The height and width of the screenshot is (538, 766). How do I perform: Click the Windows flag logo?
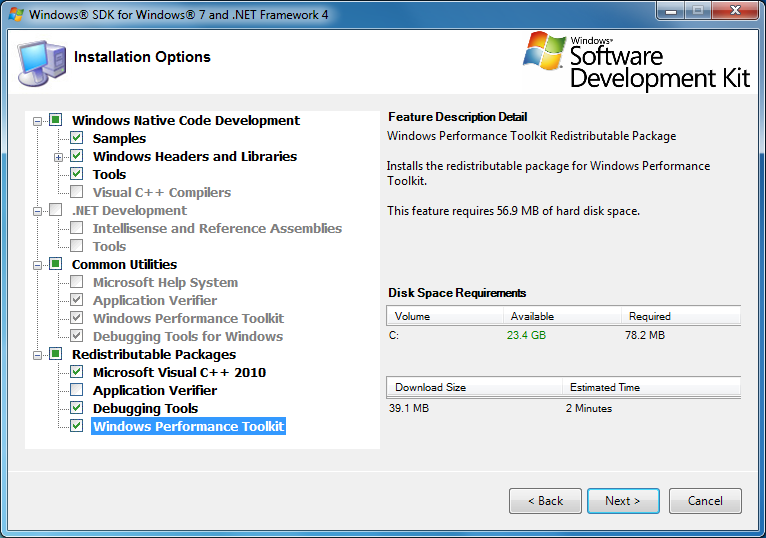[543, 53]
